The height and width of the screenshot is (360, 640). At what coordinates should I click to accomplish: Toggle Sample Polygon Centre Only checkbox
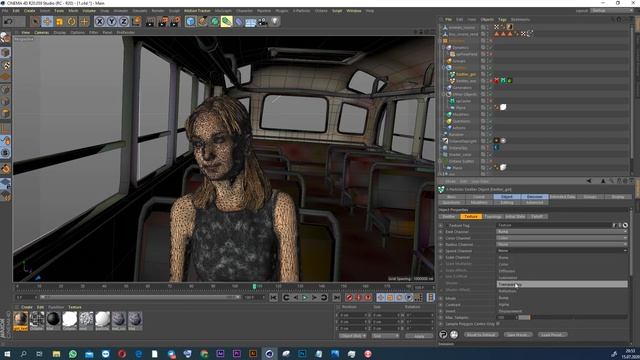coord(498,324)
